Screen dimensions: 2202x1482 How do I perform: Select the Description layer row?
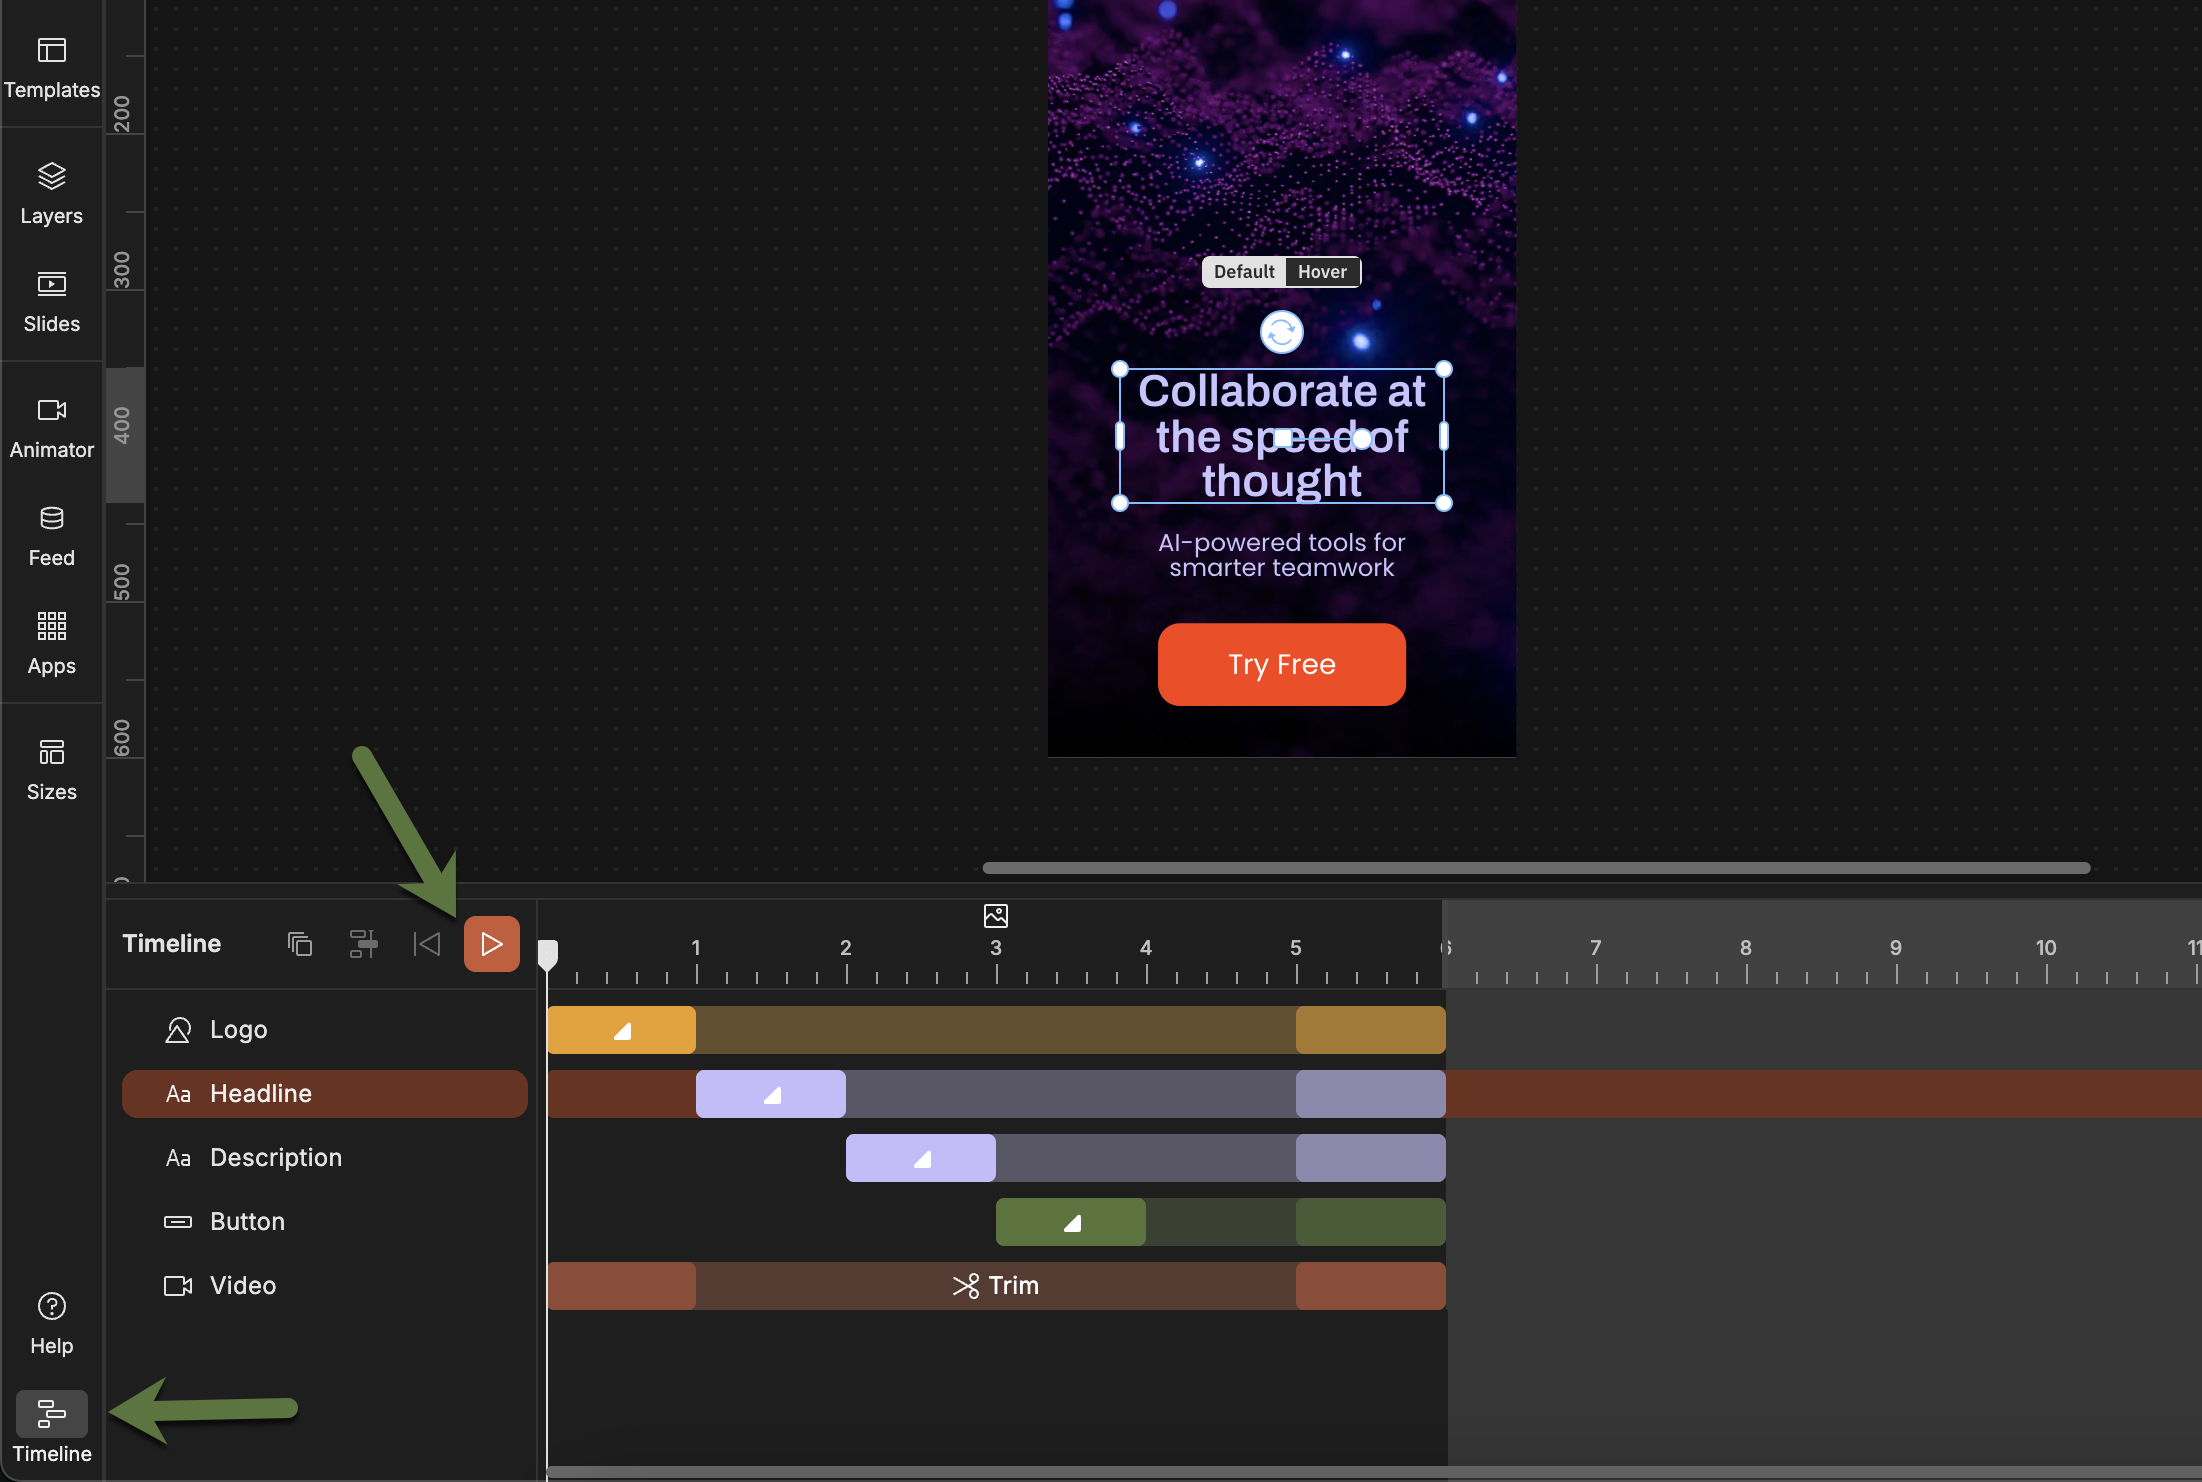point(276,1158)
